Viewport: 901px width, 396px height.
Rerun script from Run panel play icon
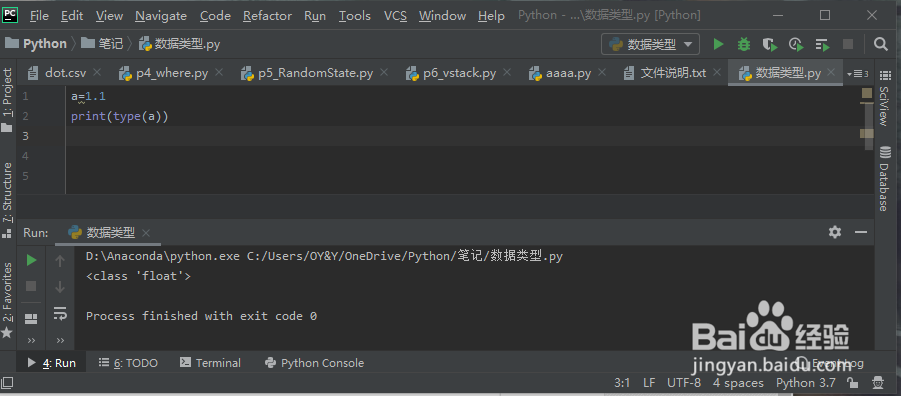[x=32, y=261]
